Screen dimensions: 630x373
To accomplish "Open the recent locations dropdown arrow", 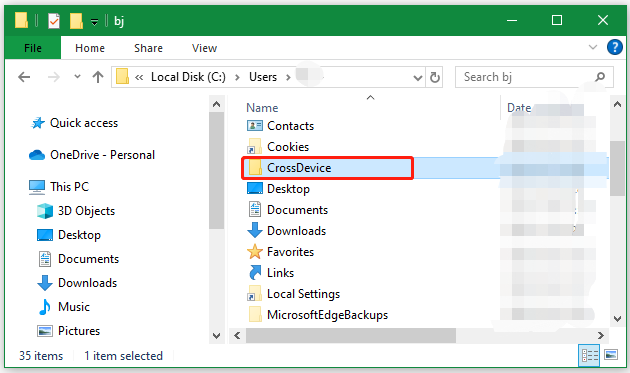I will (78, 76).
